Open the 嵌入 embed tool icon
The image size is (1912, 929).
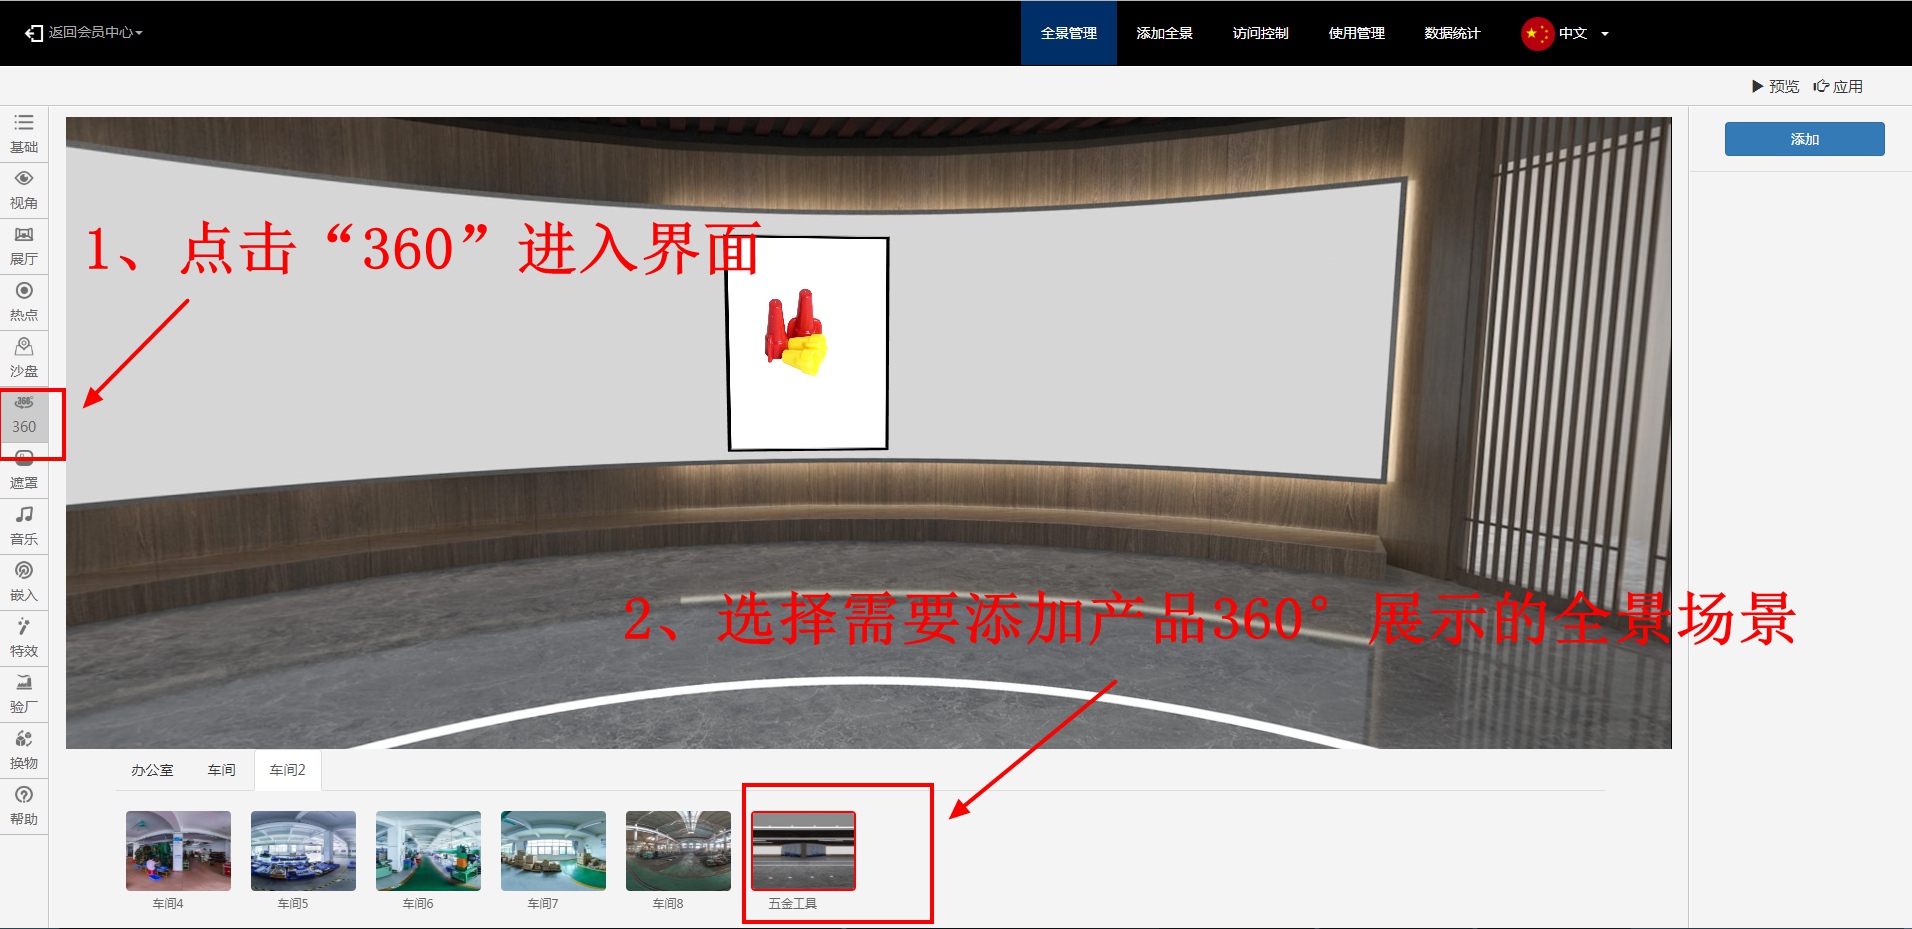point(24,581)
